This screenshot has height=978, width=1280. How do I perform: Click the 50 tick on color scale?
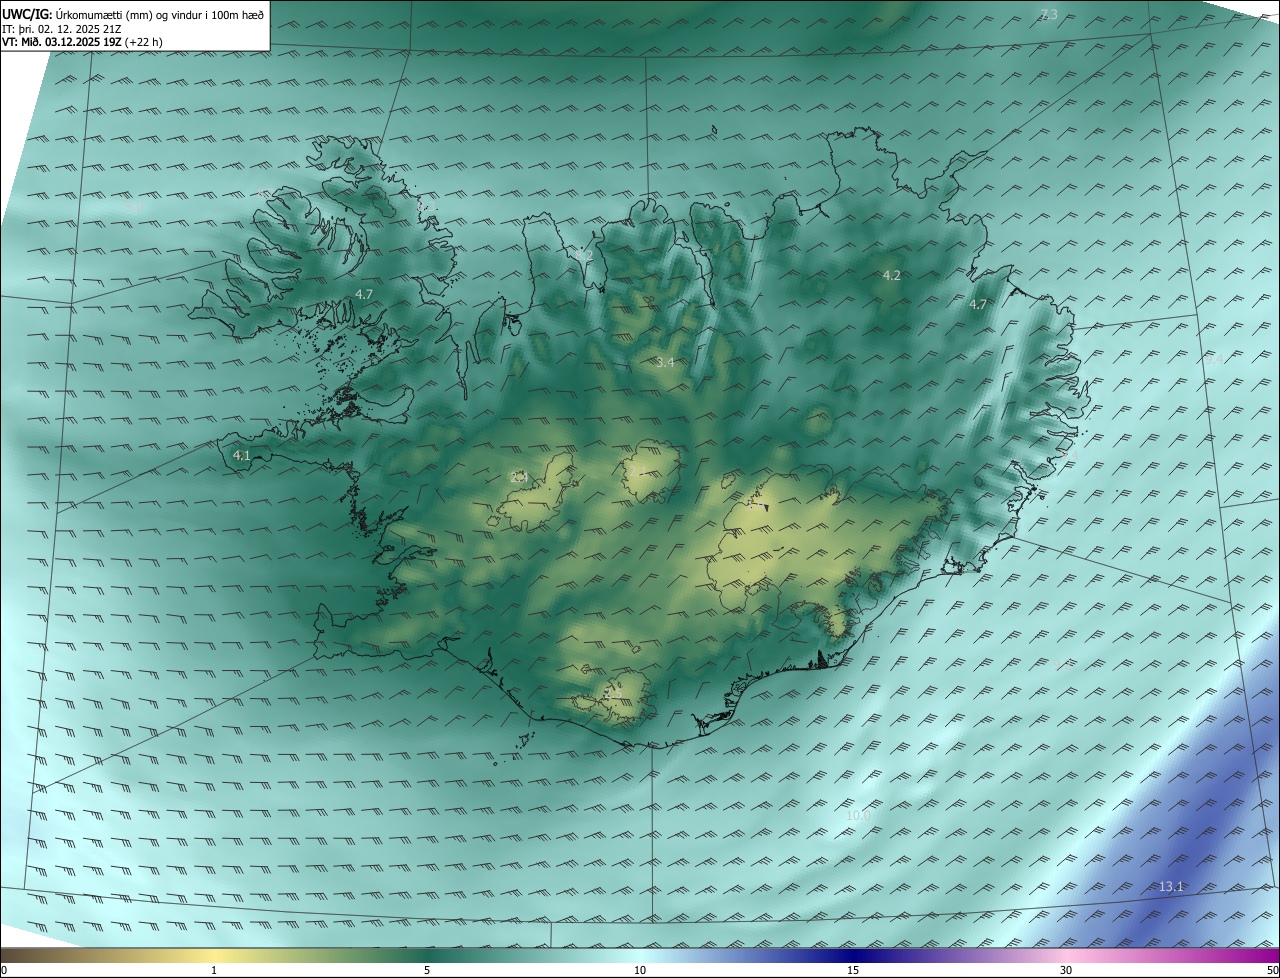click(1272, 970)
